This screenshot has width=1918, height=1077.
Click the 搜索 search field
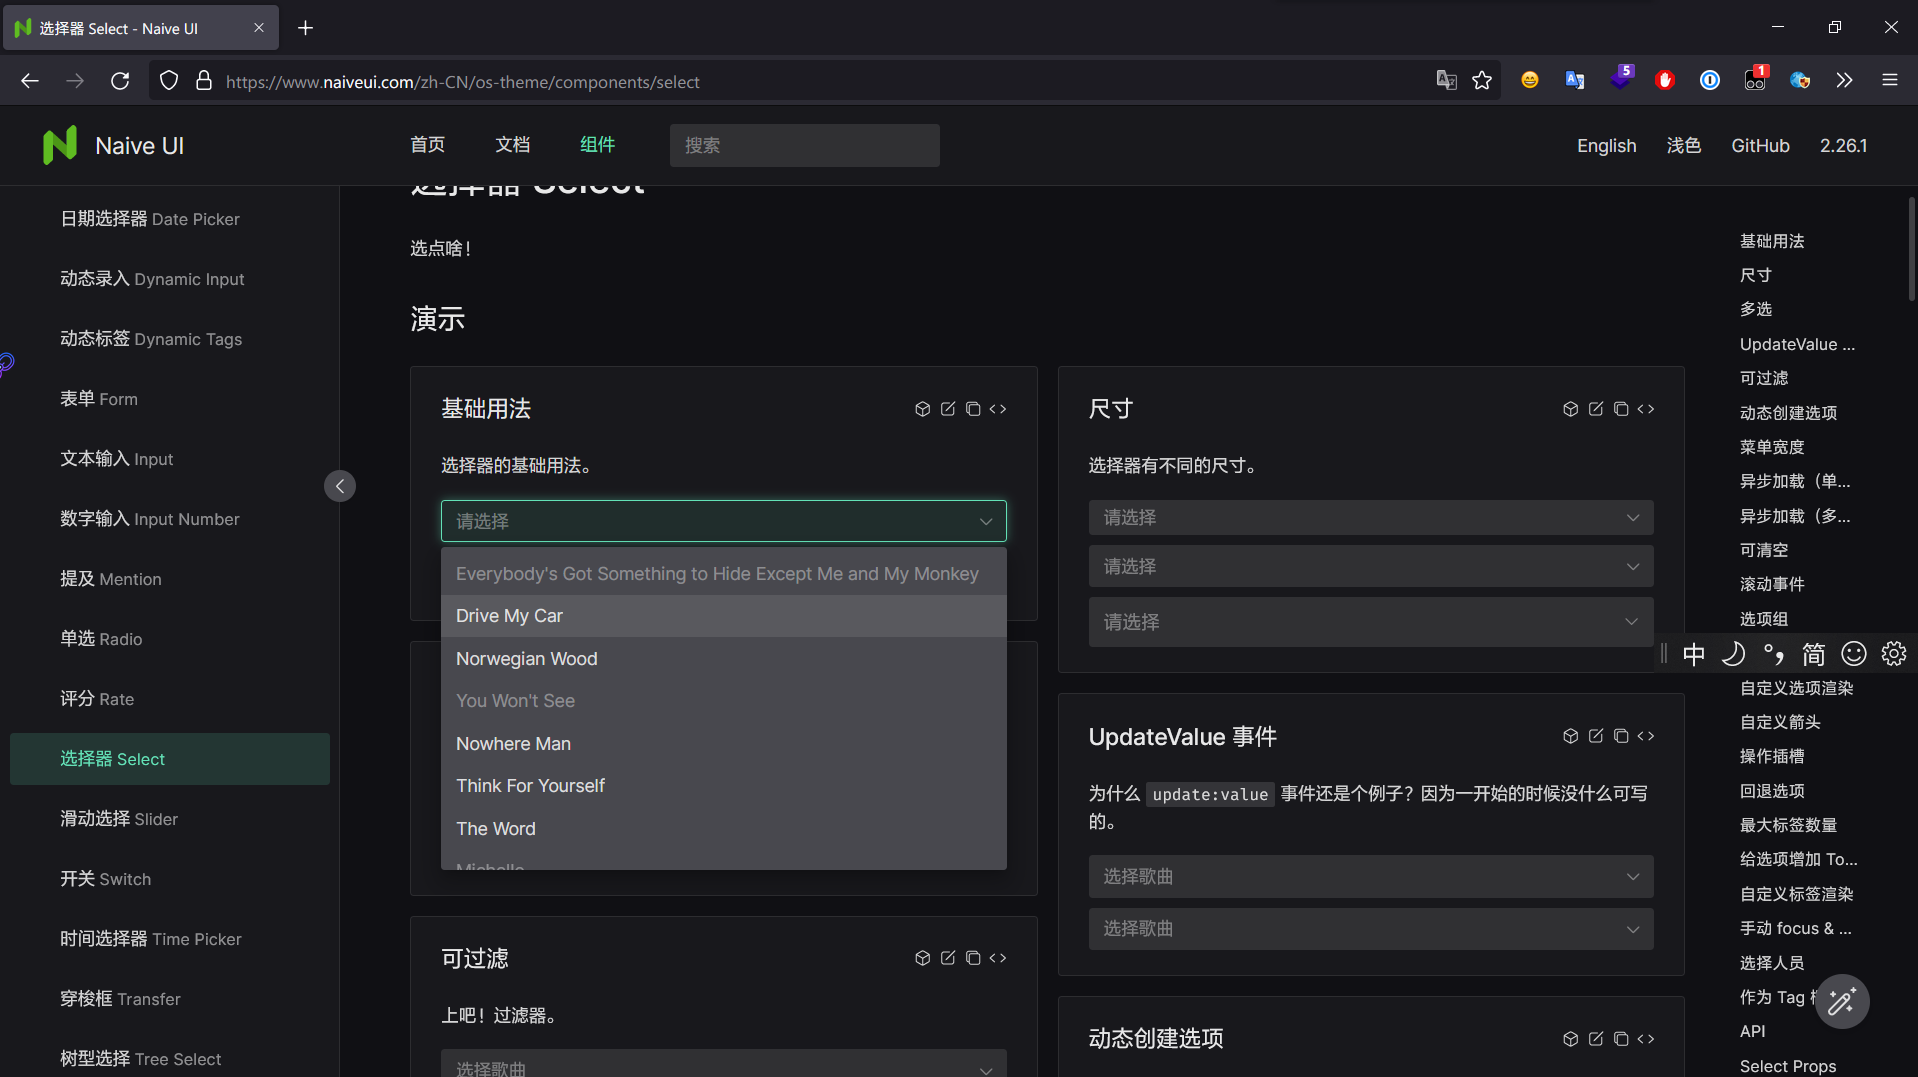tap(803, 145)
